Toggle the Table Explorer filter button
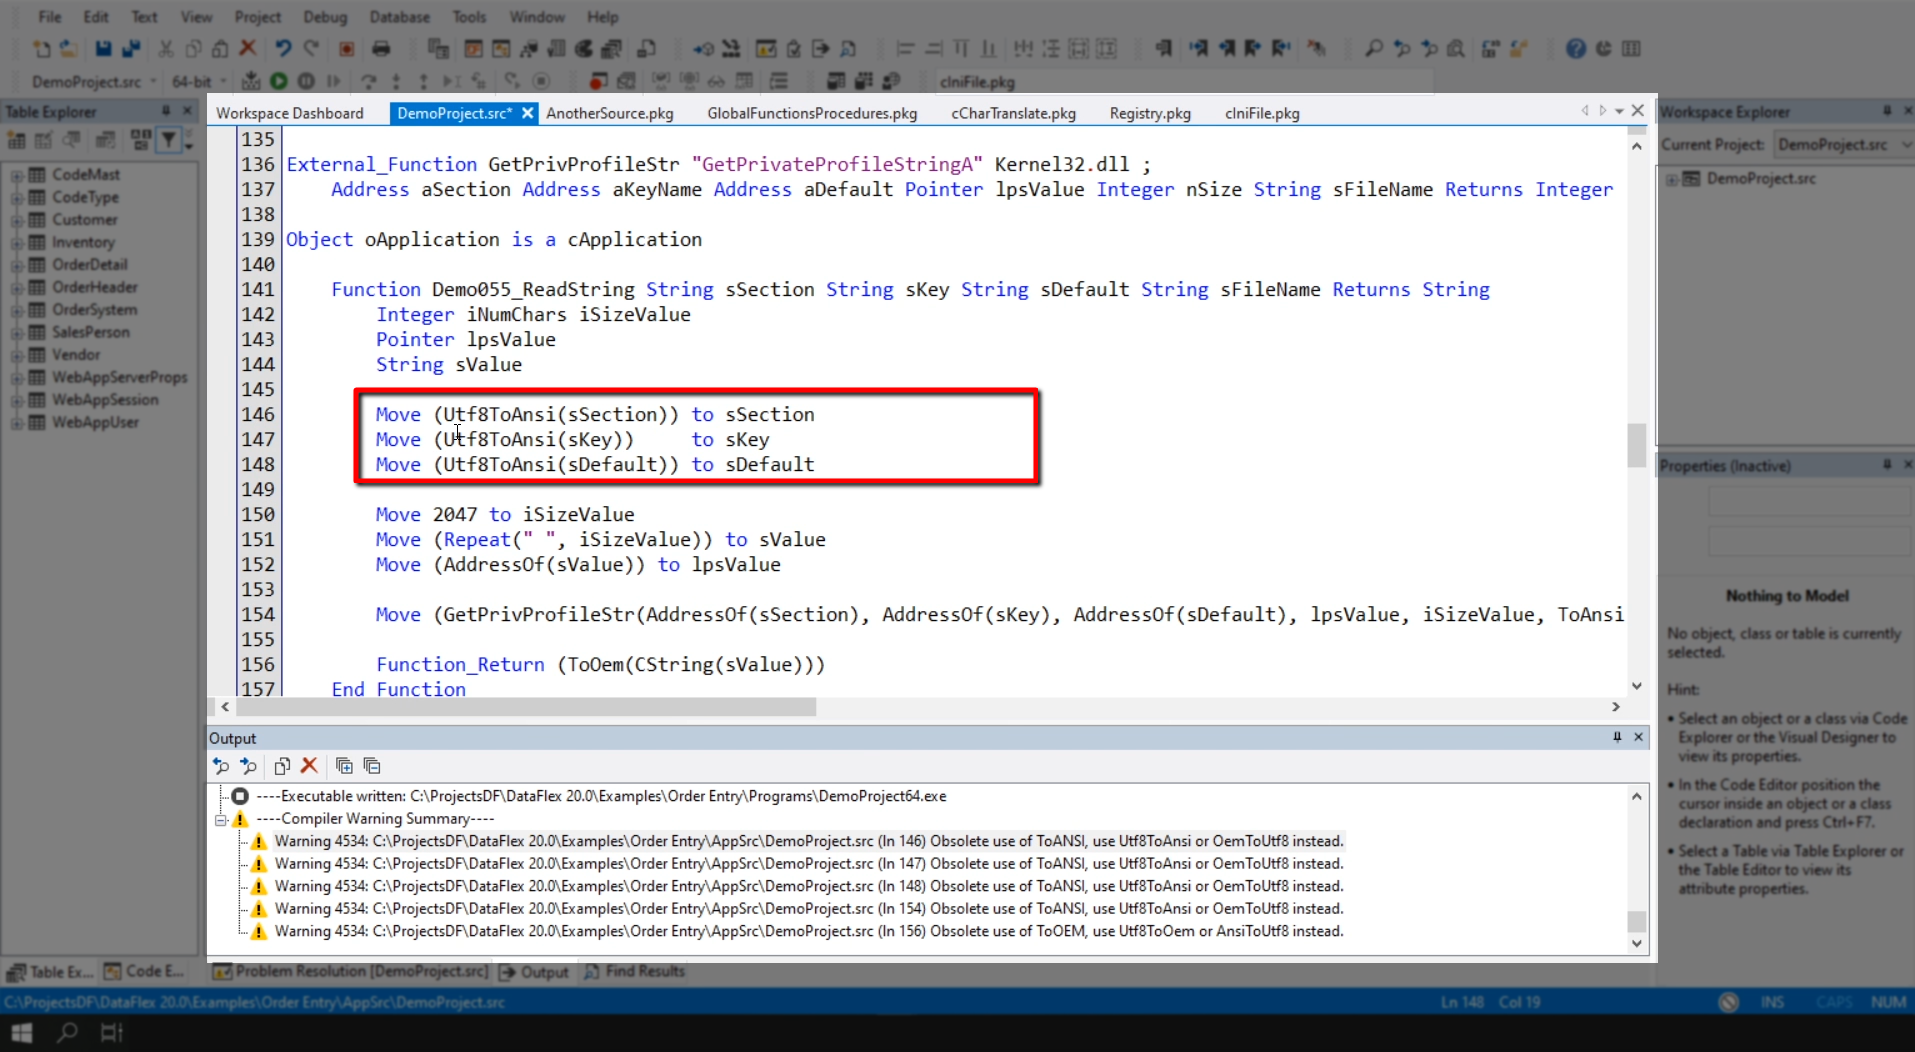Image resolution: width=1915 pixels, height=1052 pixels. click(x=169, y=141)
